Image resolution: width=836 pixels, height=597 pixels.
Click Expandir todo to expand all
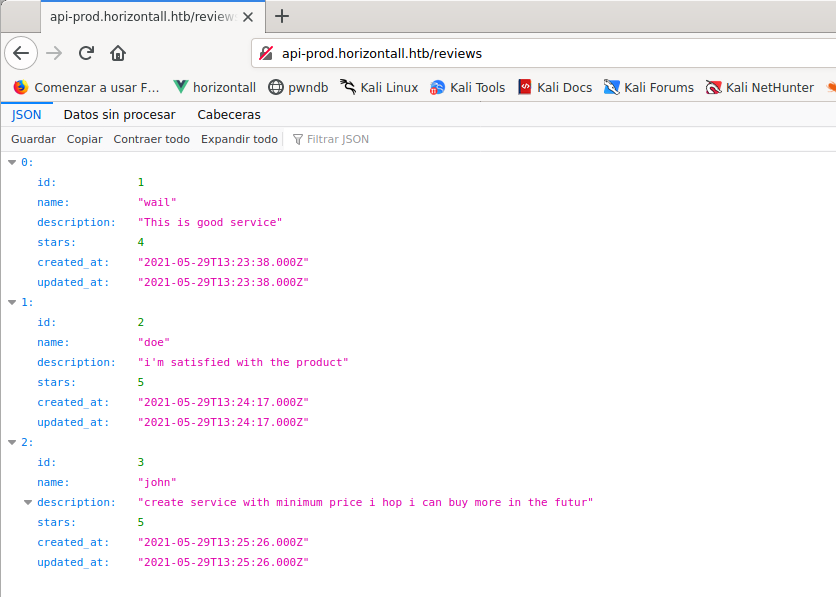click(x=239, y=139)
